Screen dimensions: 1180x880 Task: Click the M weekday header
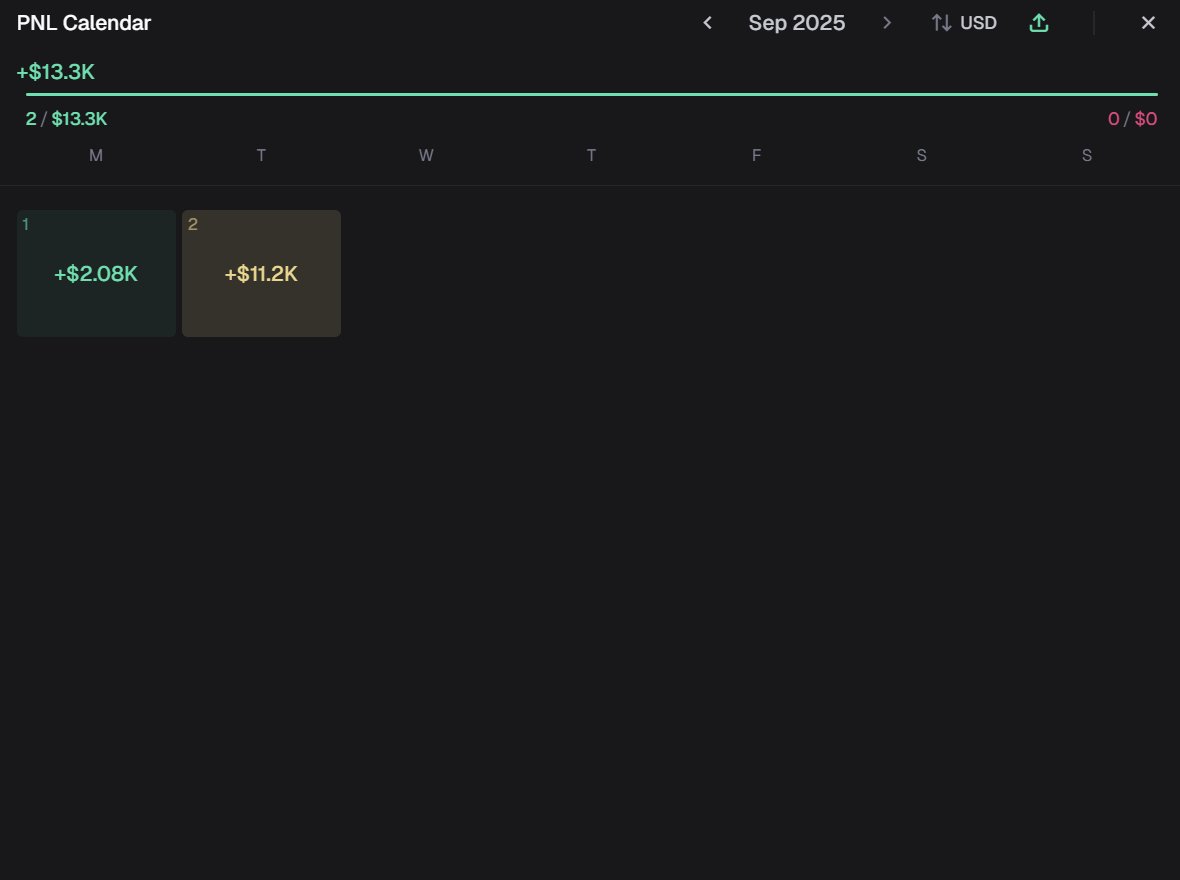(x=96, y=156)
